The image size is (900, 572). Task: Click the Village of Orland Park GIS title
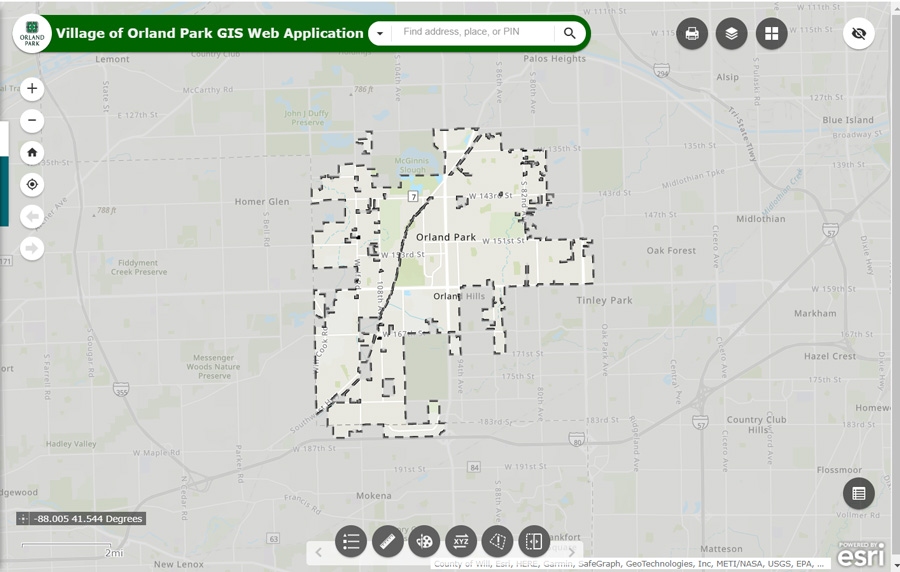pos(210,33)
